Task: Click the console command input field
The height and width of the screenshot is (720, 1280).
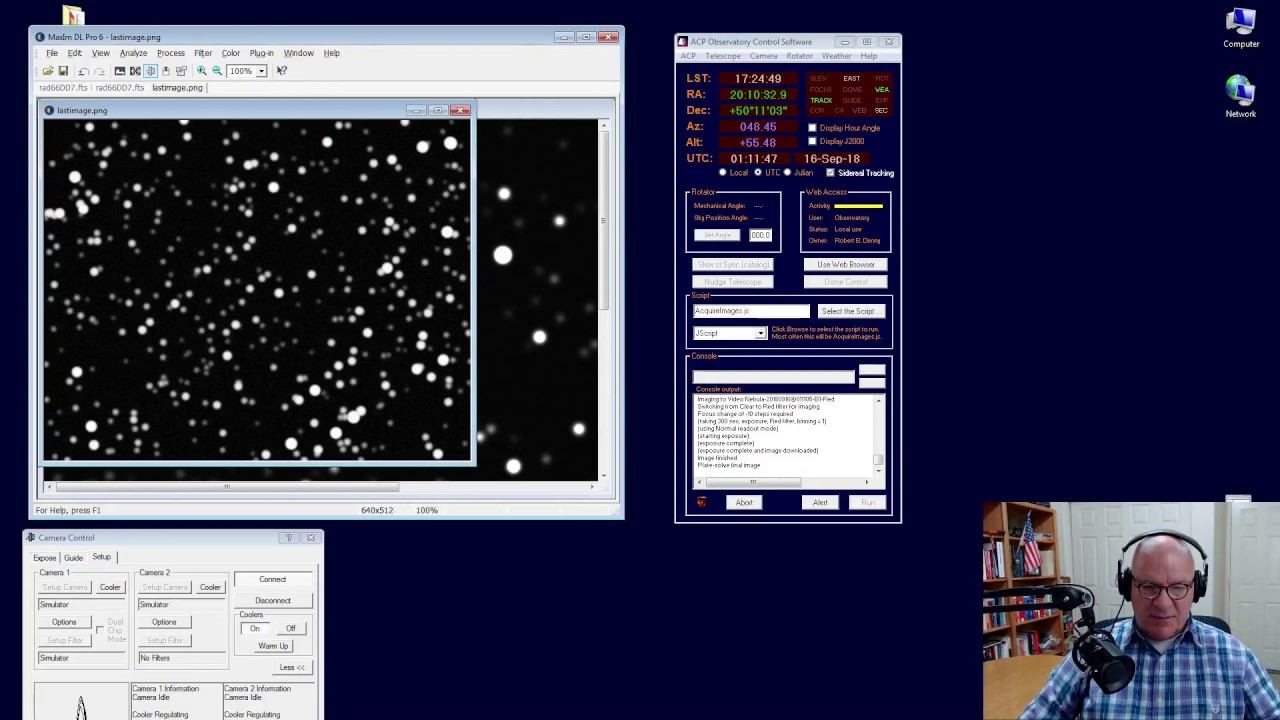Action: tap(774, 377)
